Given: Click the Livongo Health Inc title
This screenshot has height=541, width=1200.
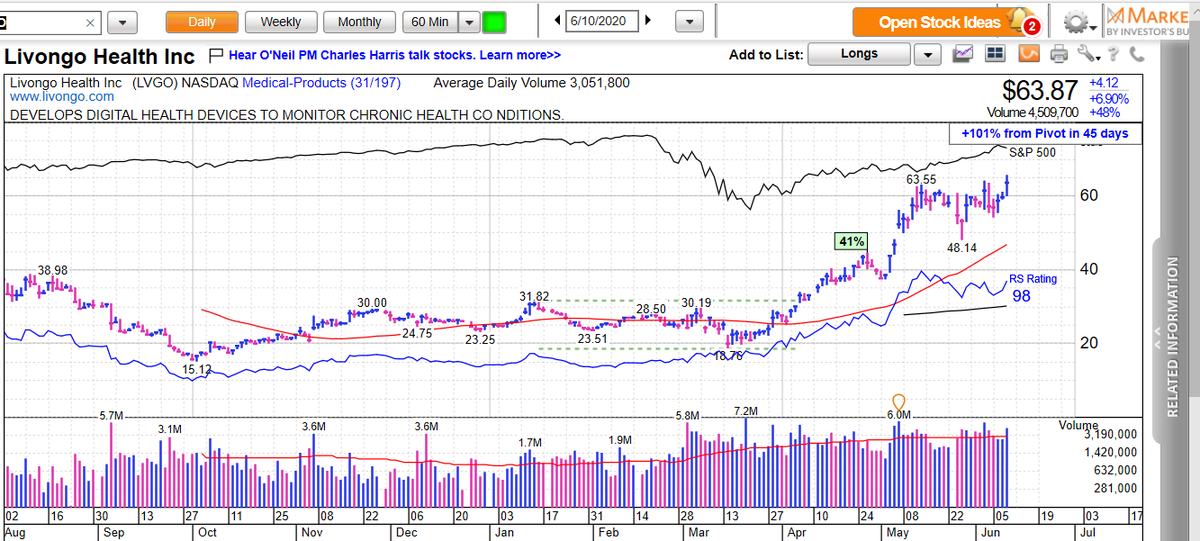Looking at the screenshot, I should pyautogui.click(x=99, y=56).
